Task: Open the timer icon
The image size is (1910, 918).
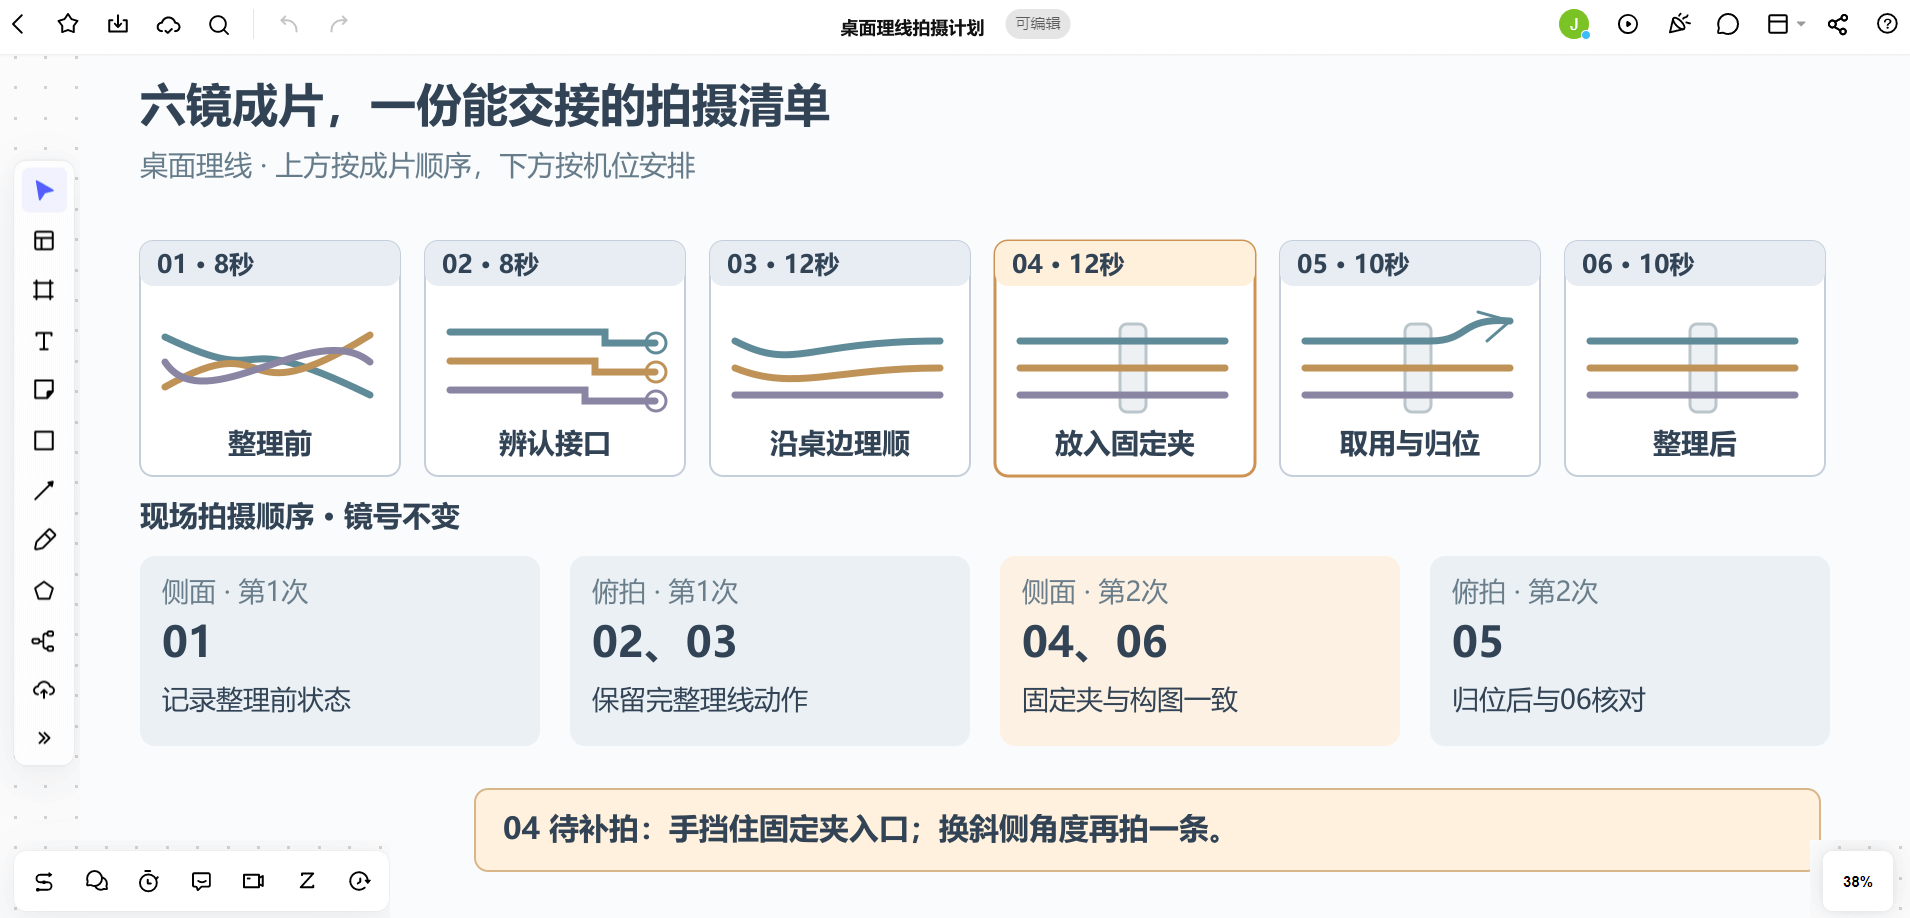Action: coord(149,881)
